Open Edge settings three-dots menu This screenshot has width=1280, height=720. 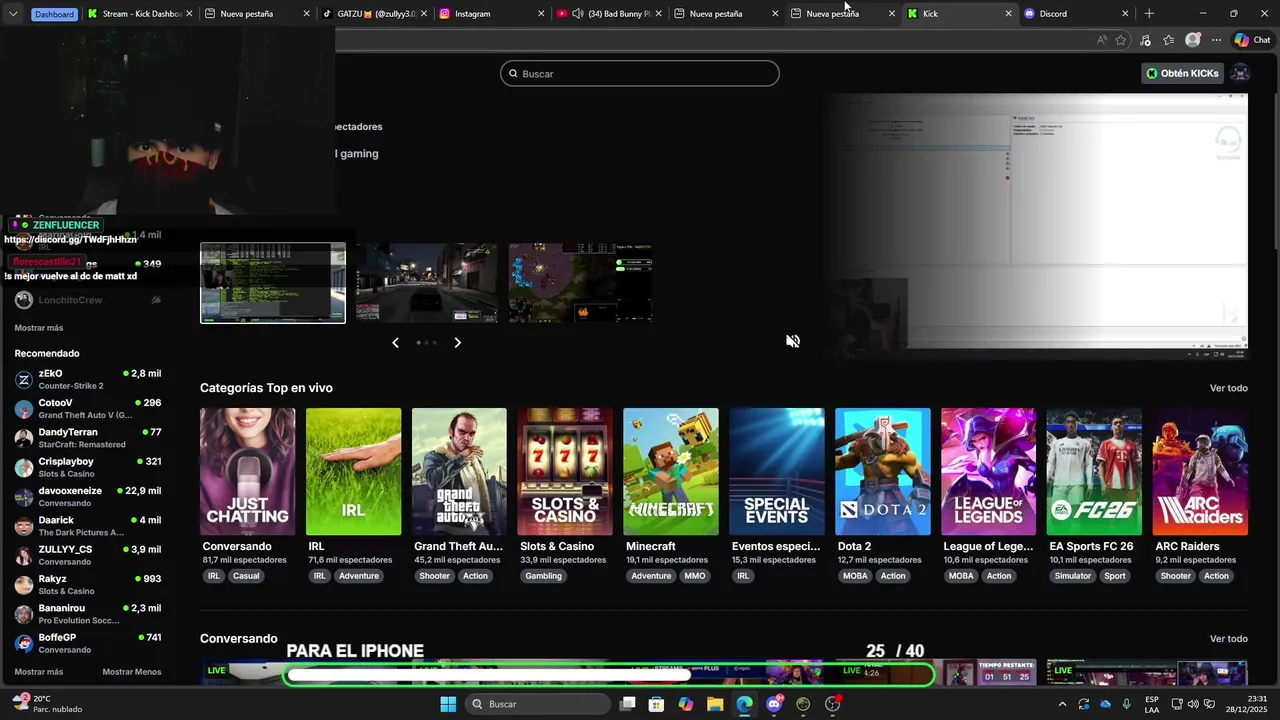coord(1216,40)
